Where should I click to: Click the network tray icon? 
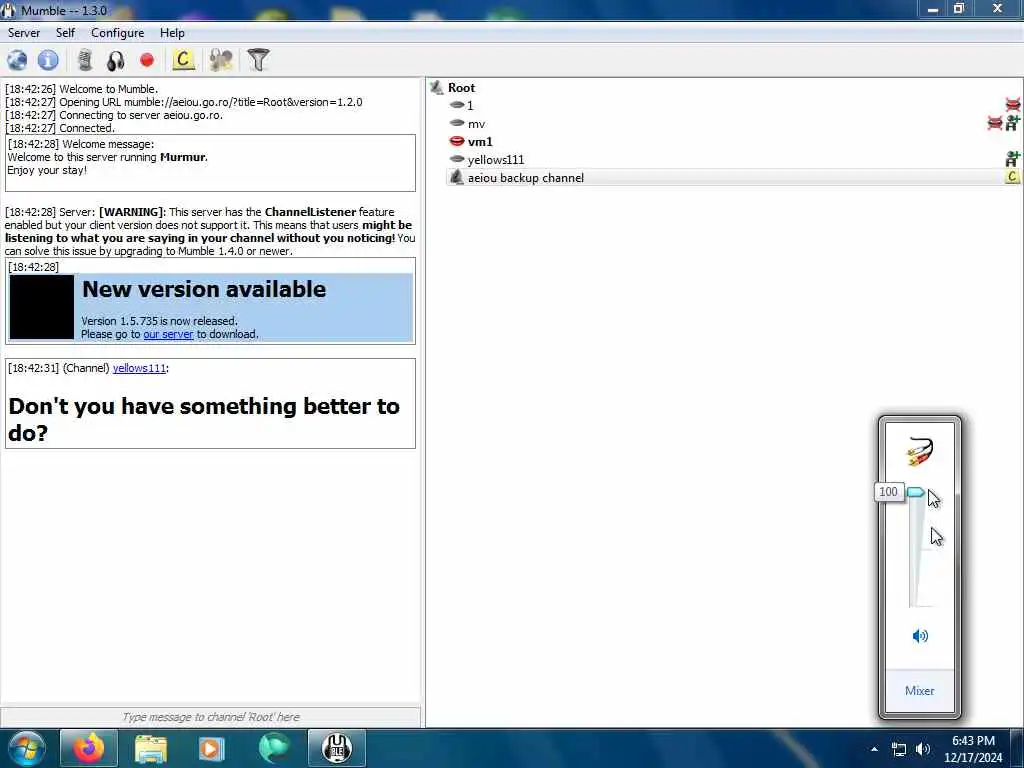point(899,749)
